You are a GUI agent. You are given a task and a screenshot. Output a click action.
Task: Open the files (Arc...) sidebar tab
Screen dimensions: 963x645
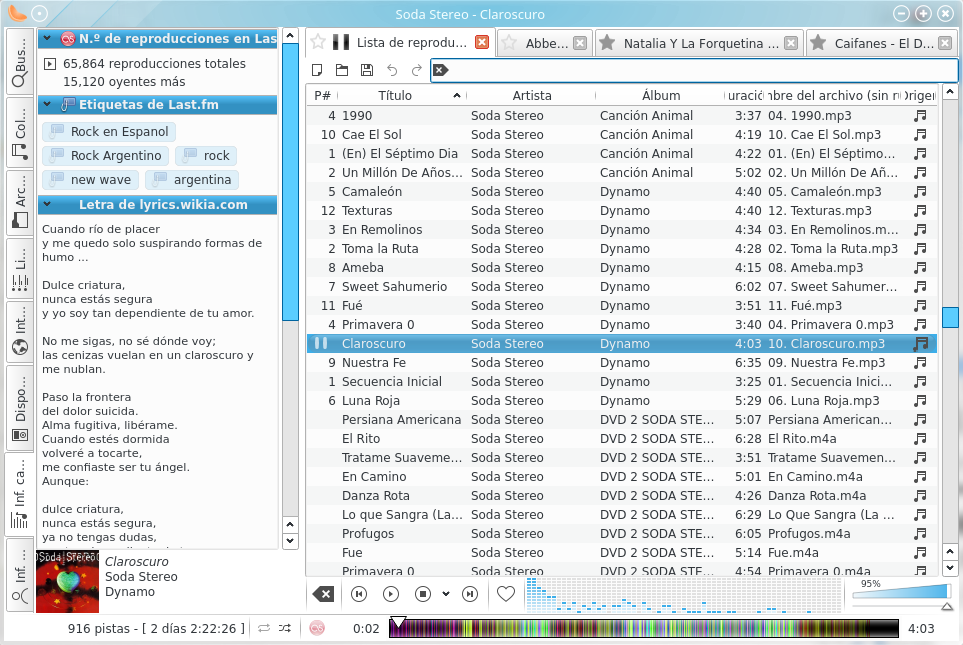pyautogui.click(x=20, y=203)
